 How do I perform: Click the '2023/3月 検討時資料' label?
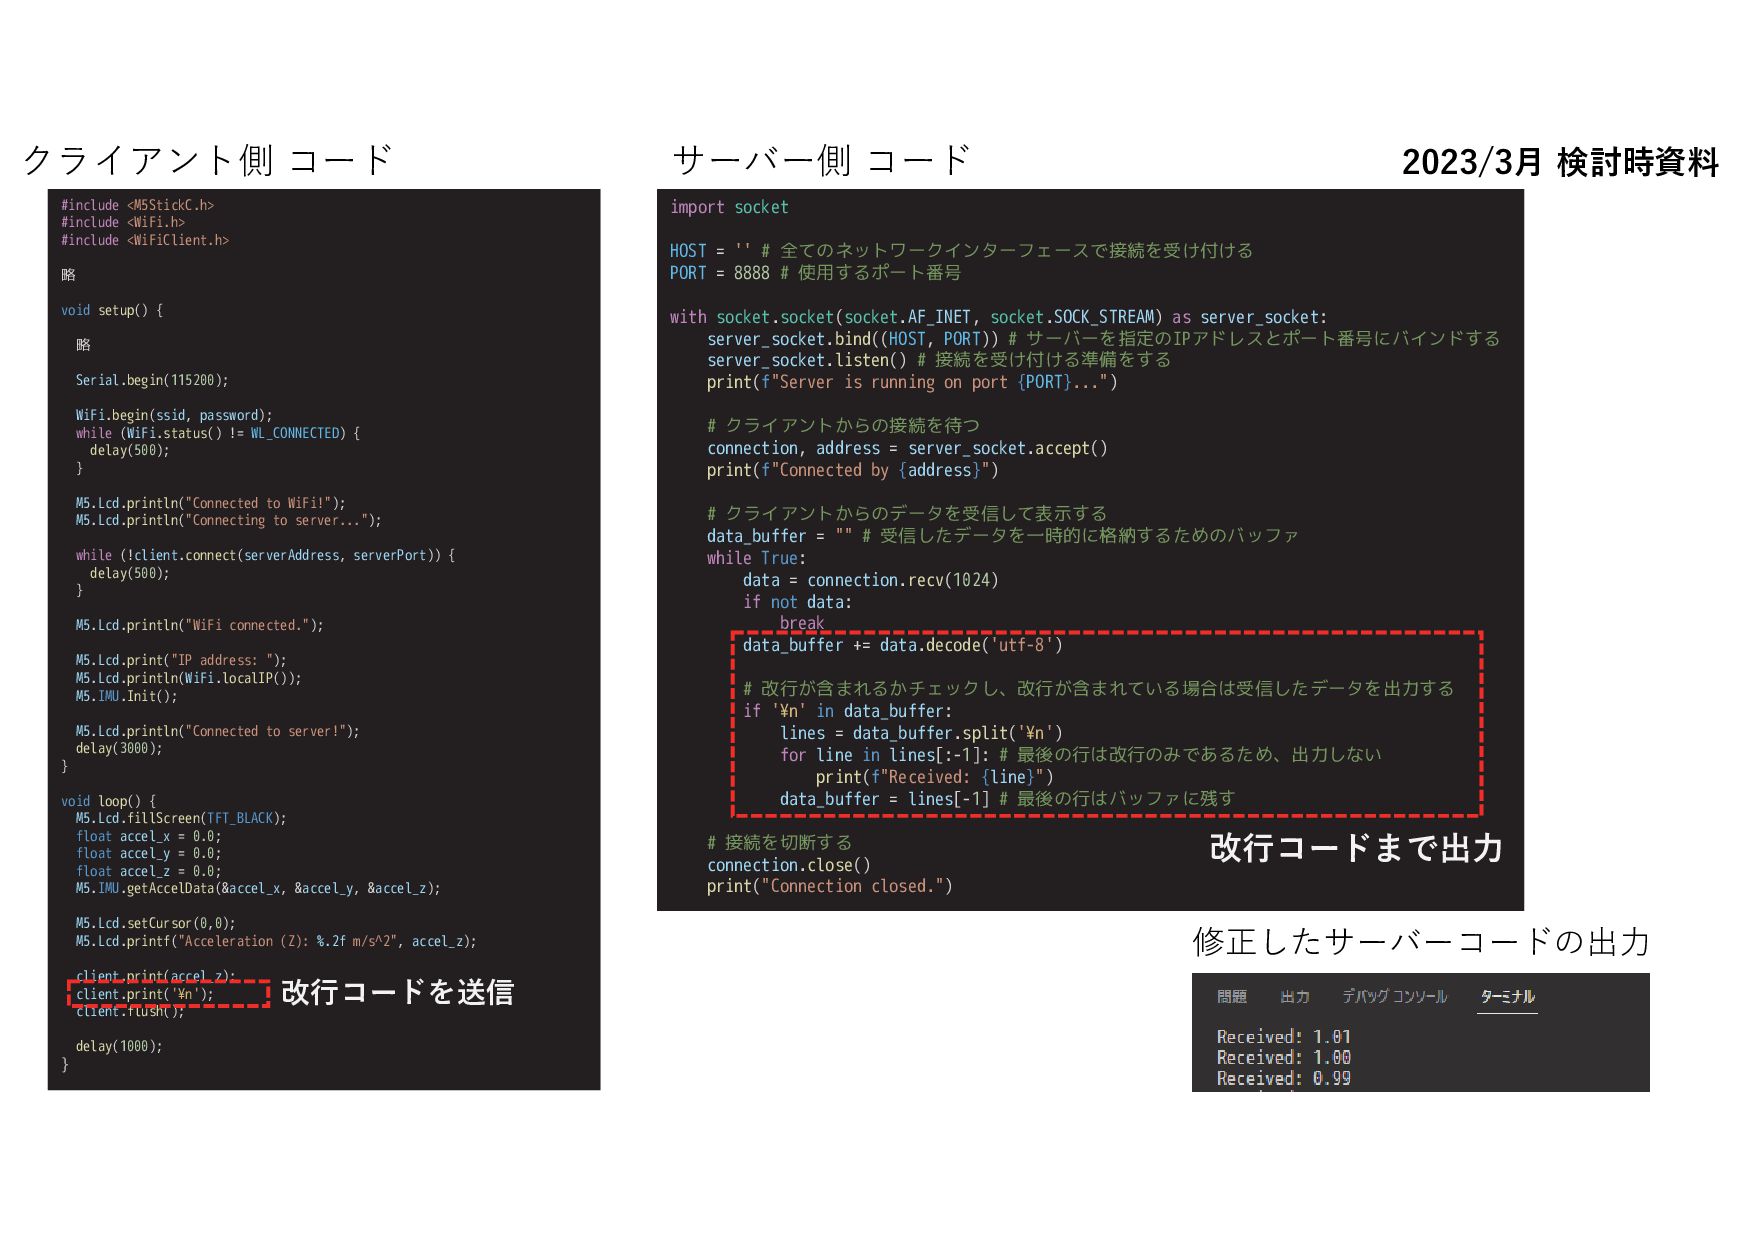click(1560, 162)
